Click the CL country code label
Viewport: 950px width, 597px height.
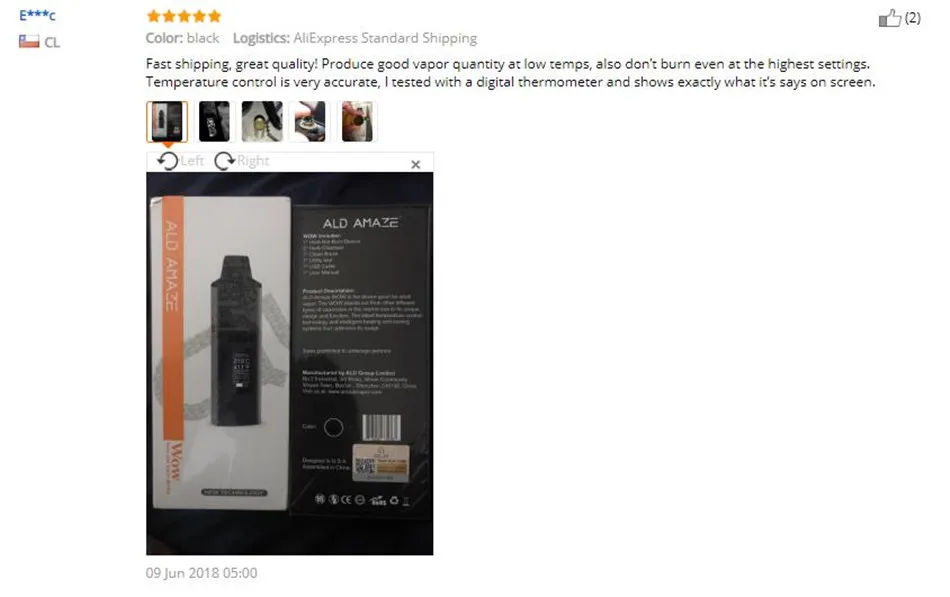(x=52, y=42)
